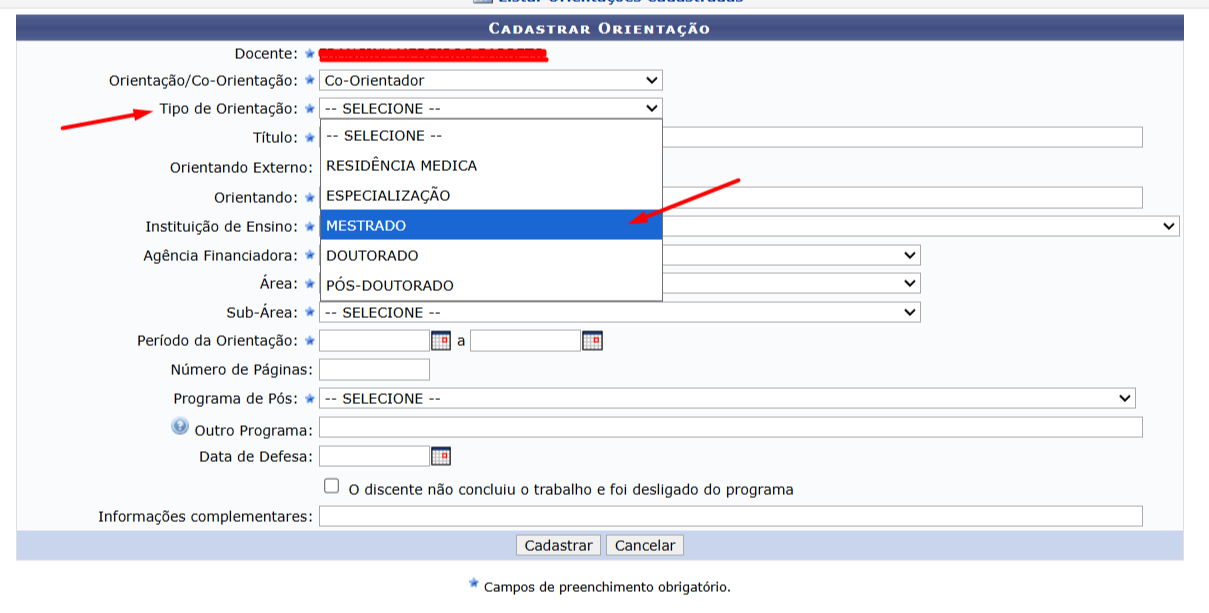Open the Orientação/Co-Orientação dropdown

(491, 80)
